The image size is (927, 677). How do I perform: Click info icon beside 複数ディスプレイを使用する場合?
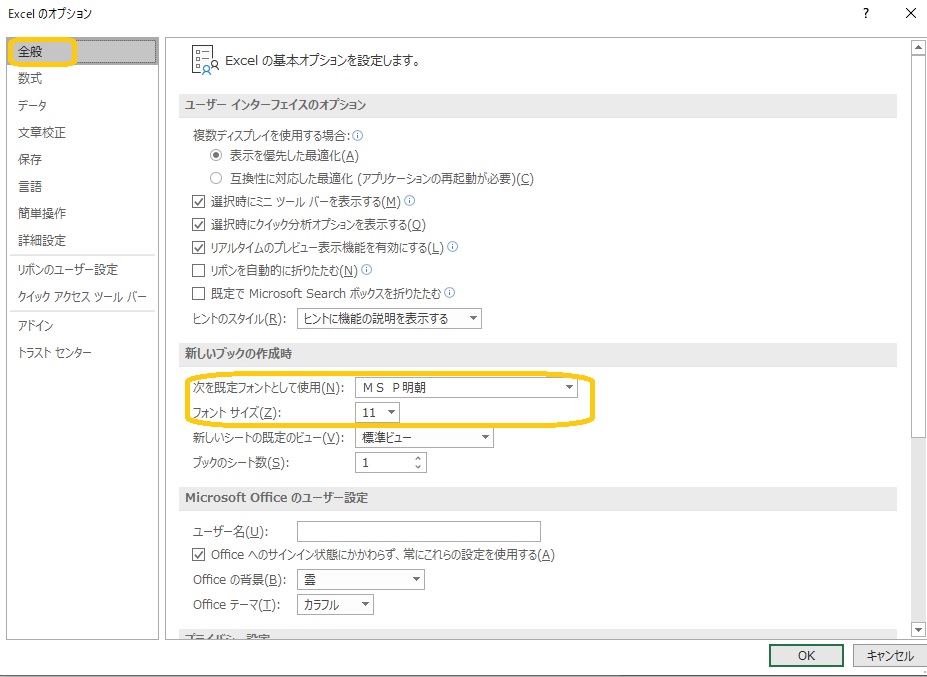pos(358,135)
